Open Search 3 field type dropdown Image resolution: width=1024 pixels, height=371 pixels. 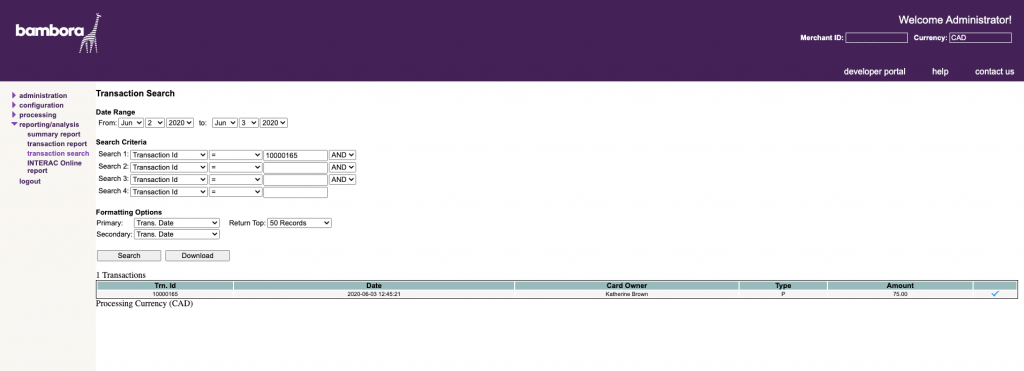(x=168, y=180)
